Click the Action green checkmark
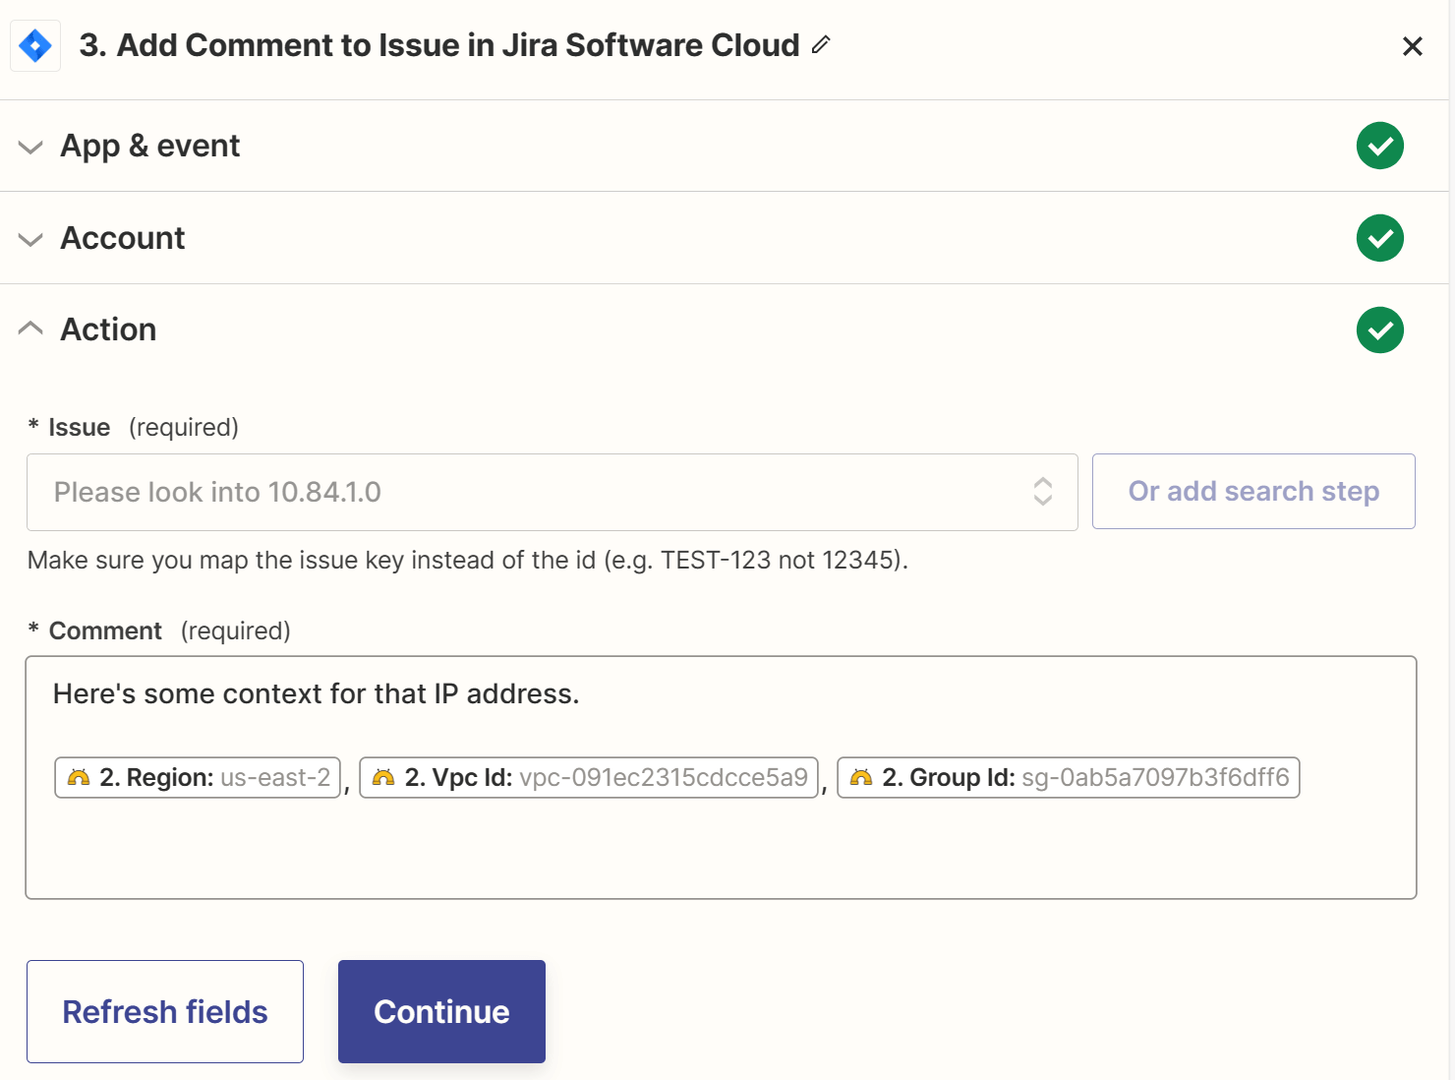 coord(1380,330)
